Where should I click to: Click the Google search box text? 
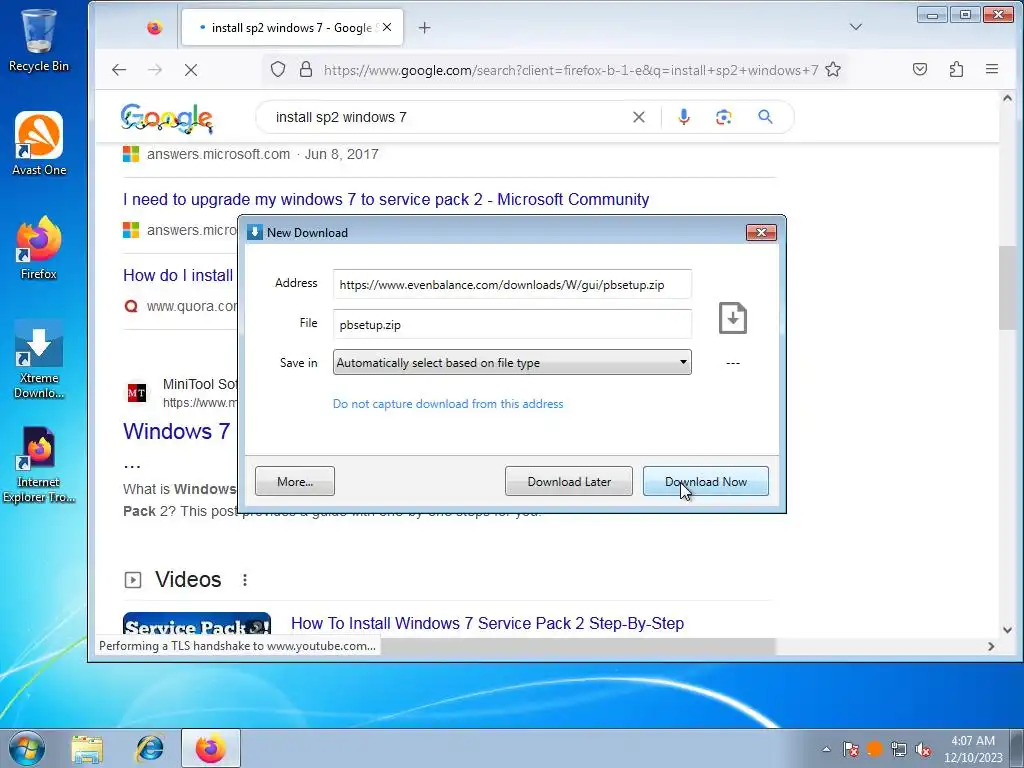[341, 117]
